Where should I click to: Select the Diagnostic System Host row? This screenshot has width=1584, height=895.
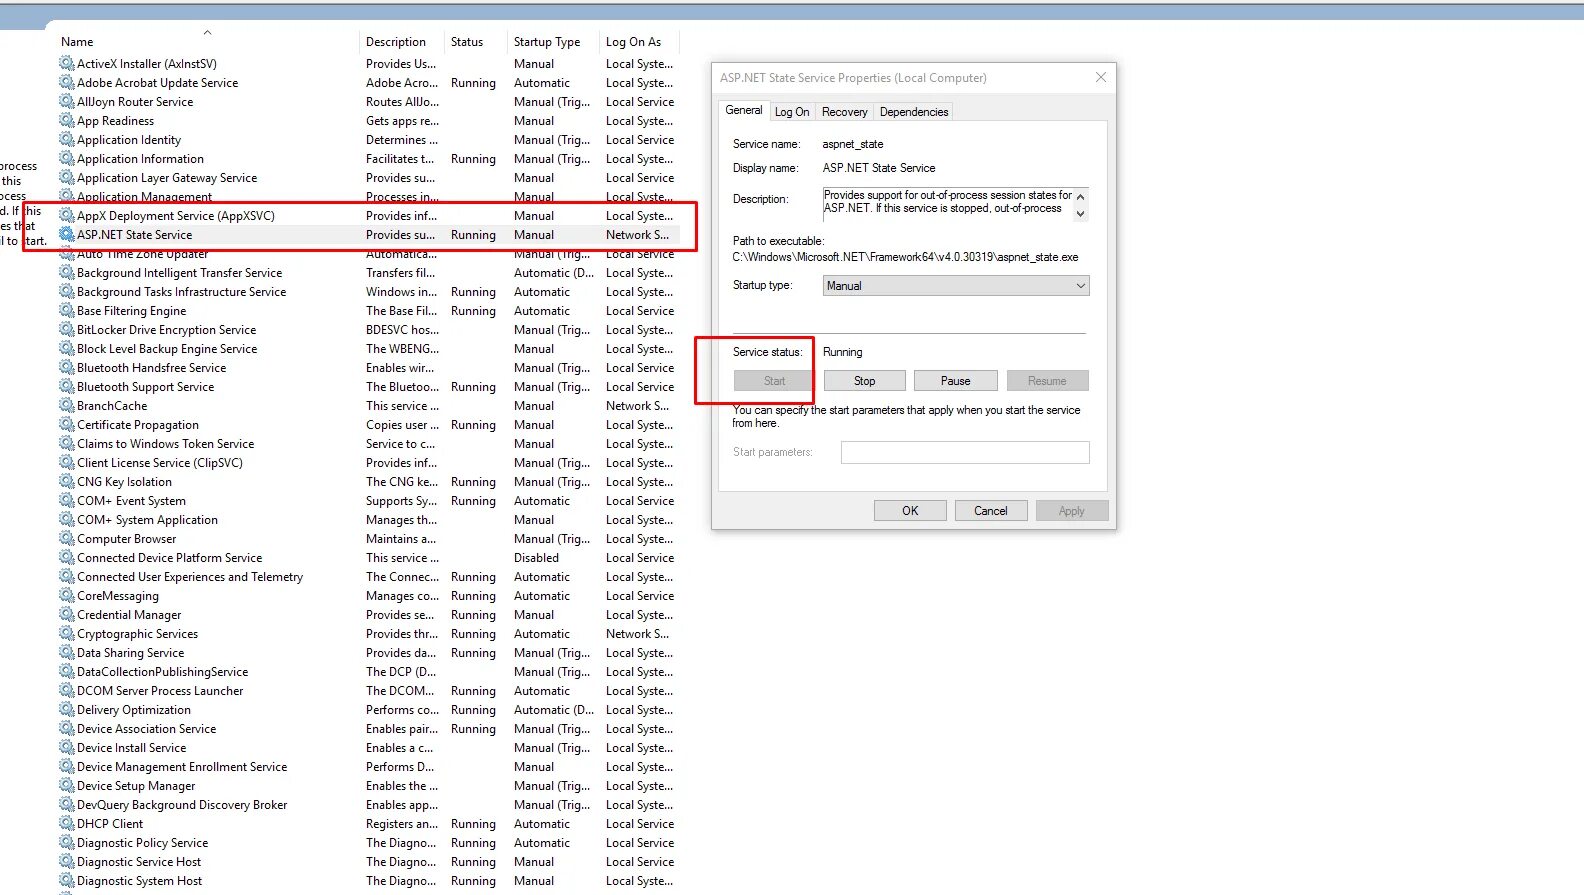pos(368,880)
